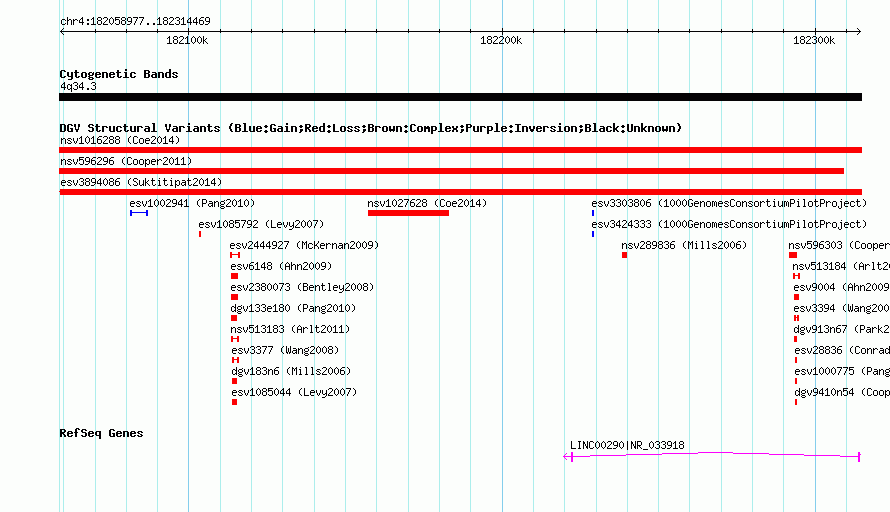
Task: Click the red bar of nsv1027628
Action: (408, 213)
